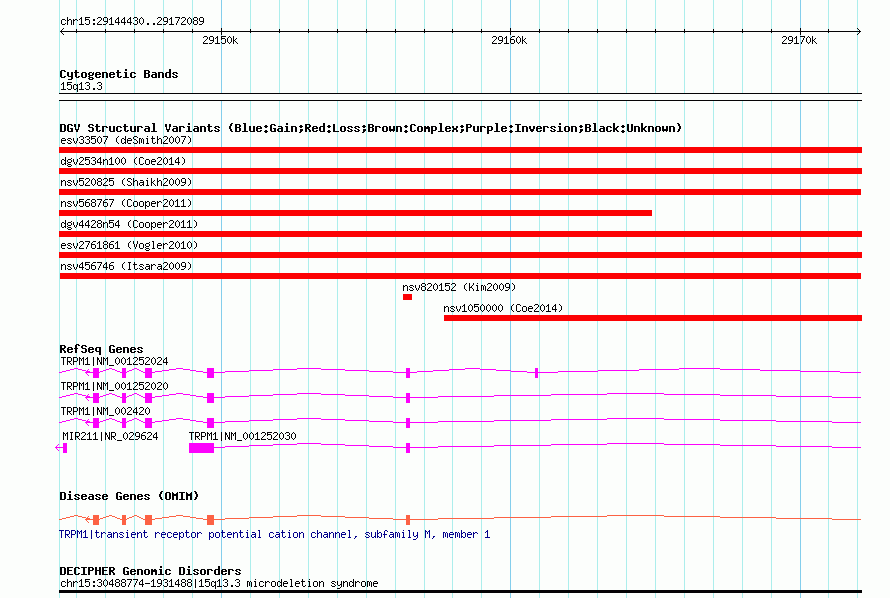Click the MIR211|NR_029624 gene label
This screenshot has width=890, height=598.
(110, 436)
